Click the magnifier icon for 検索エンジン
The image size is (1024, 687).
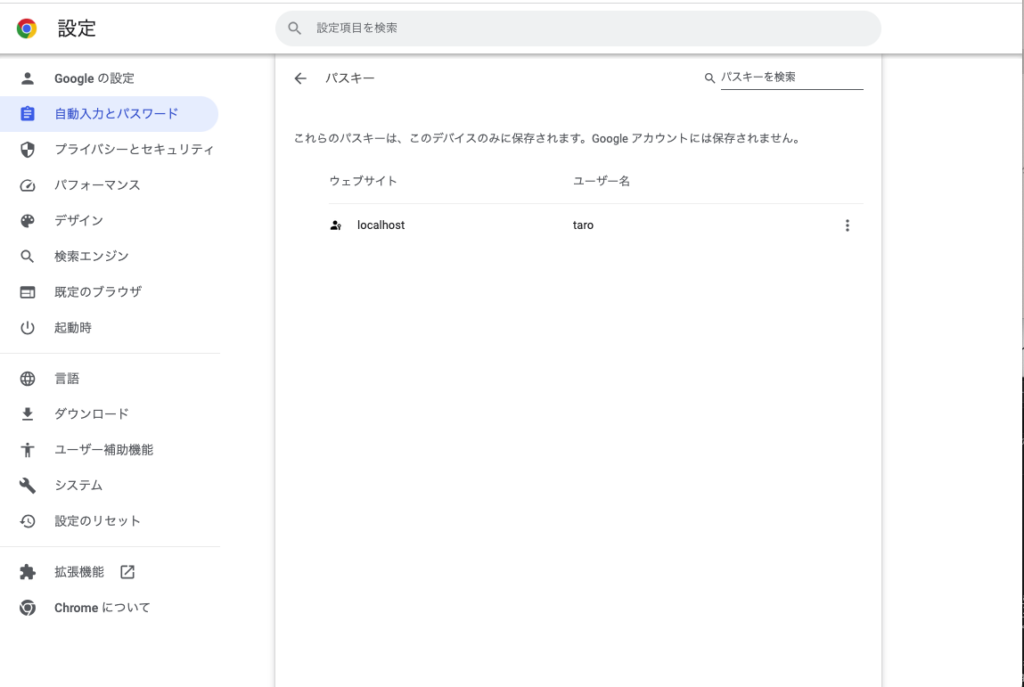(x=27, y=257)
